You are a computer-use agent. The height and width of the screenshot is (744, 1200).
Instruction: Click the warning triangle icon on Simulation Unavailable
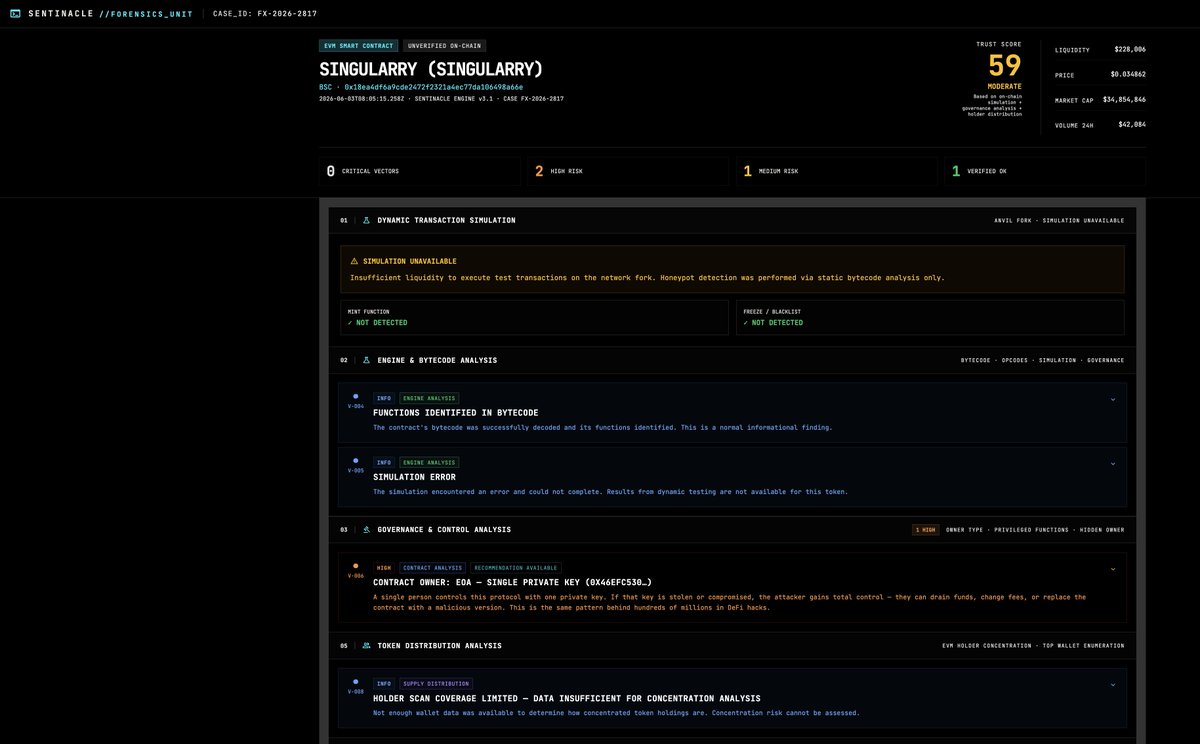pyautogui.click(x=354, y=261)
